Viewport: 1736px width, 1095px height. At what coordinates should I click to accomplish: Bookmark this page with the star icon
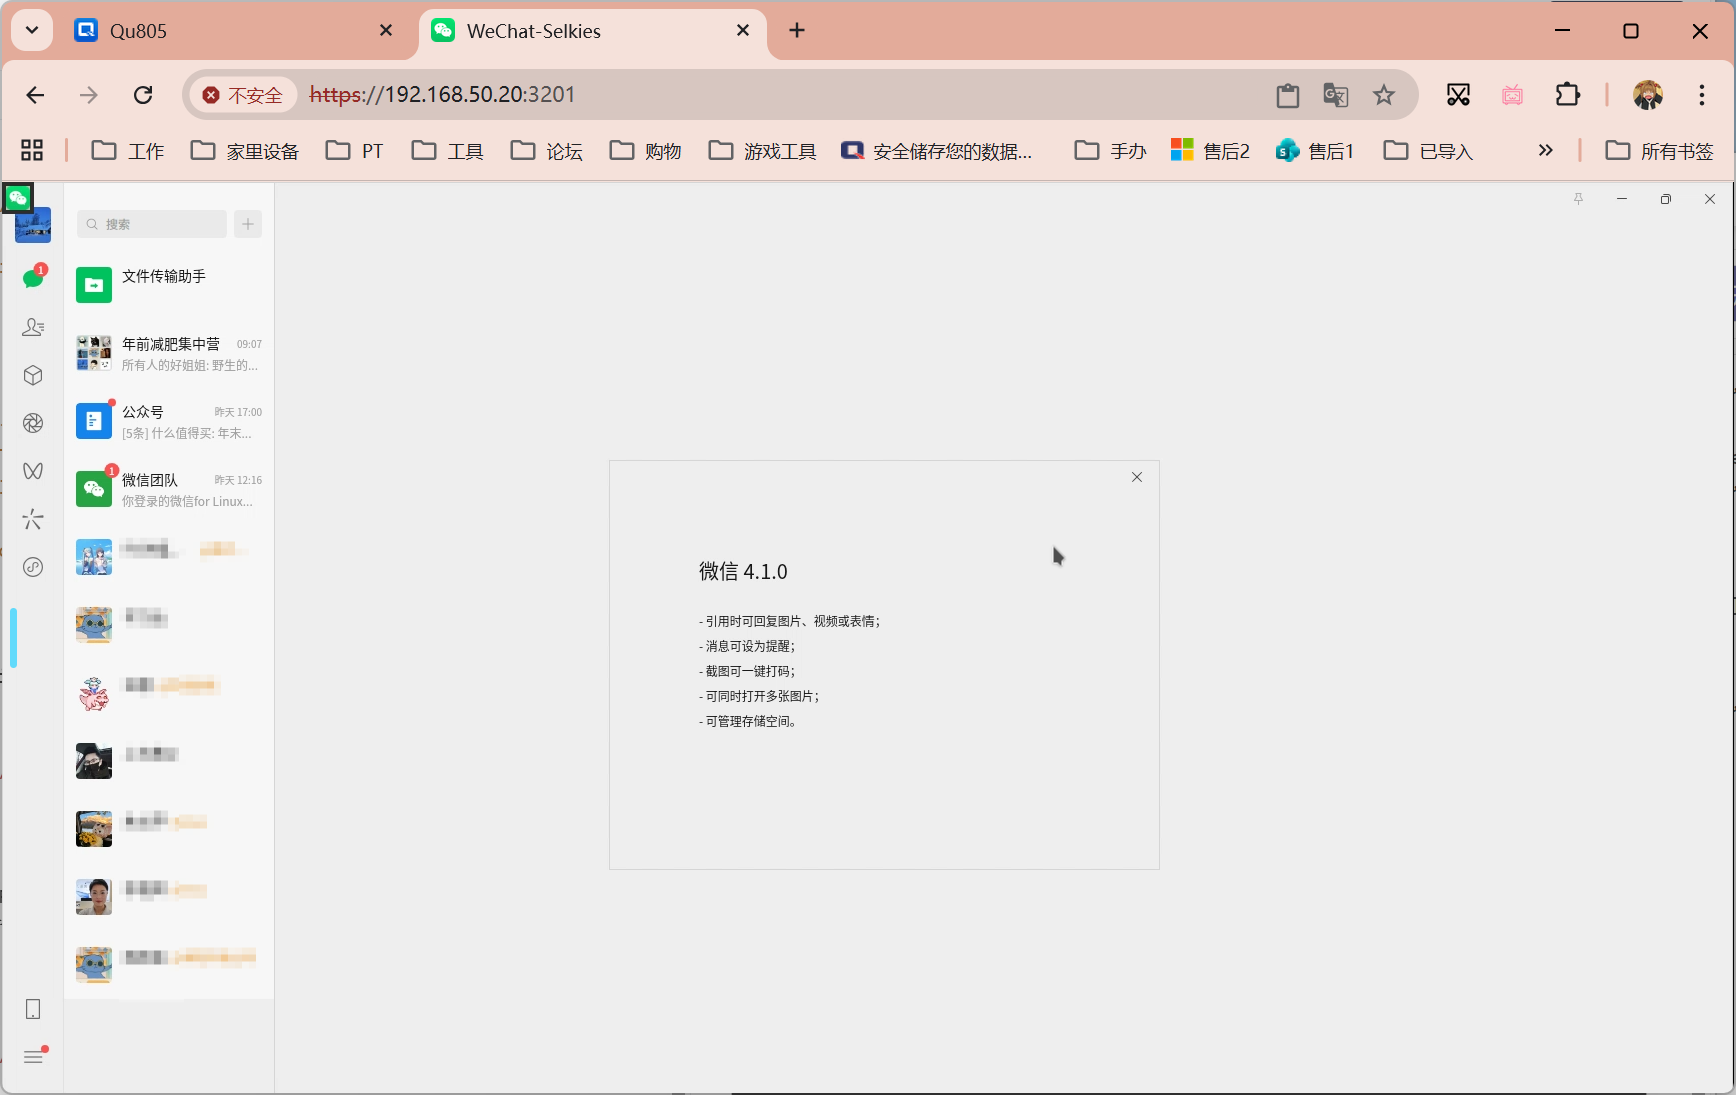[x=1384, y=95]
